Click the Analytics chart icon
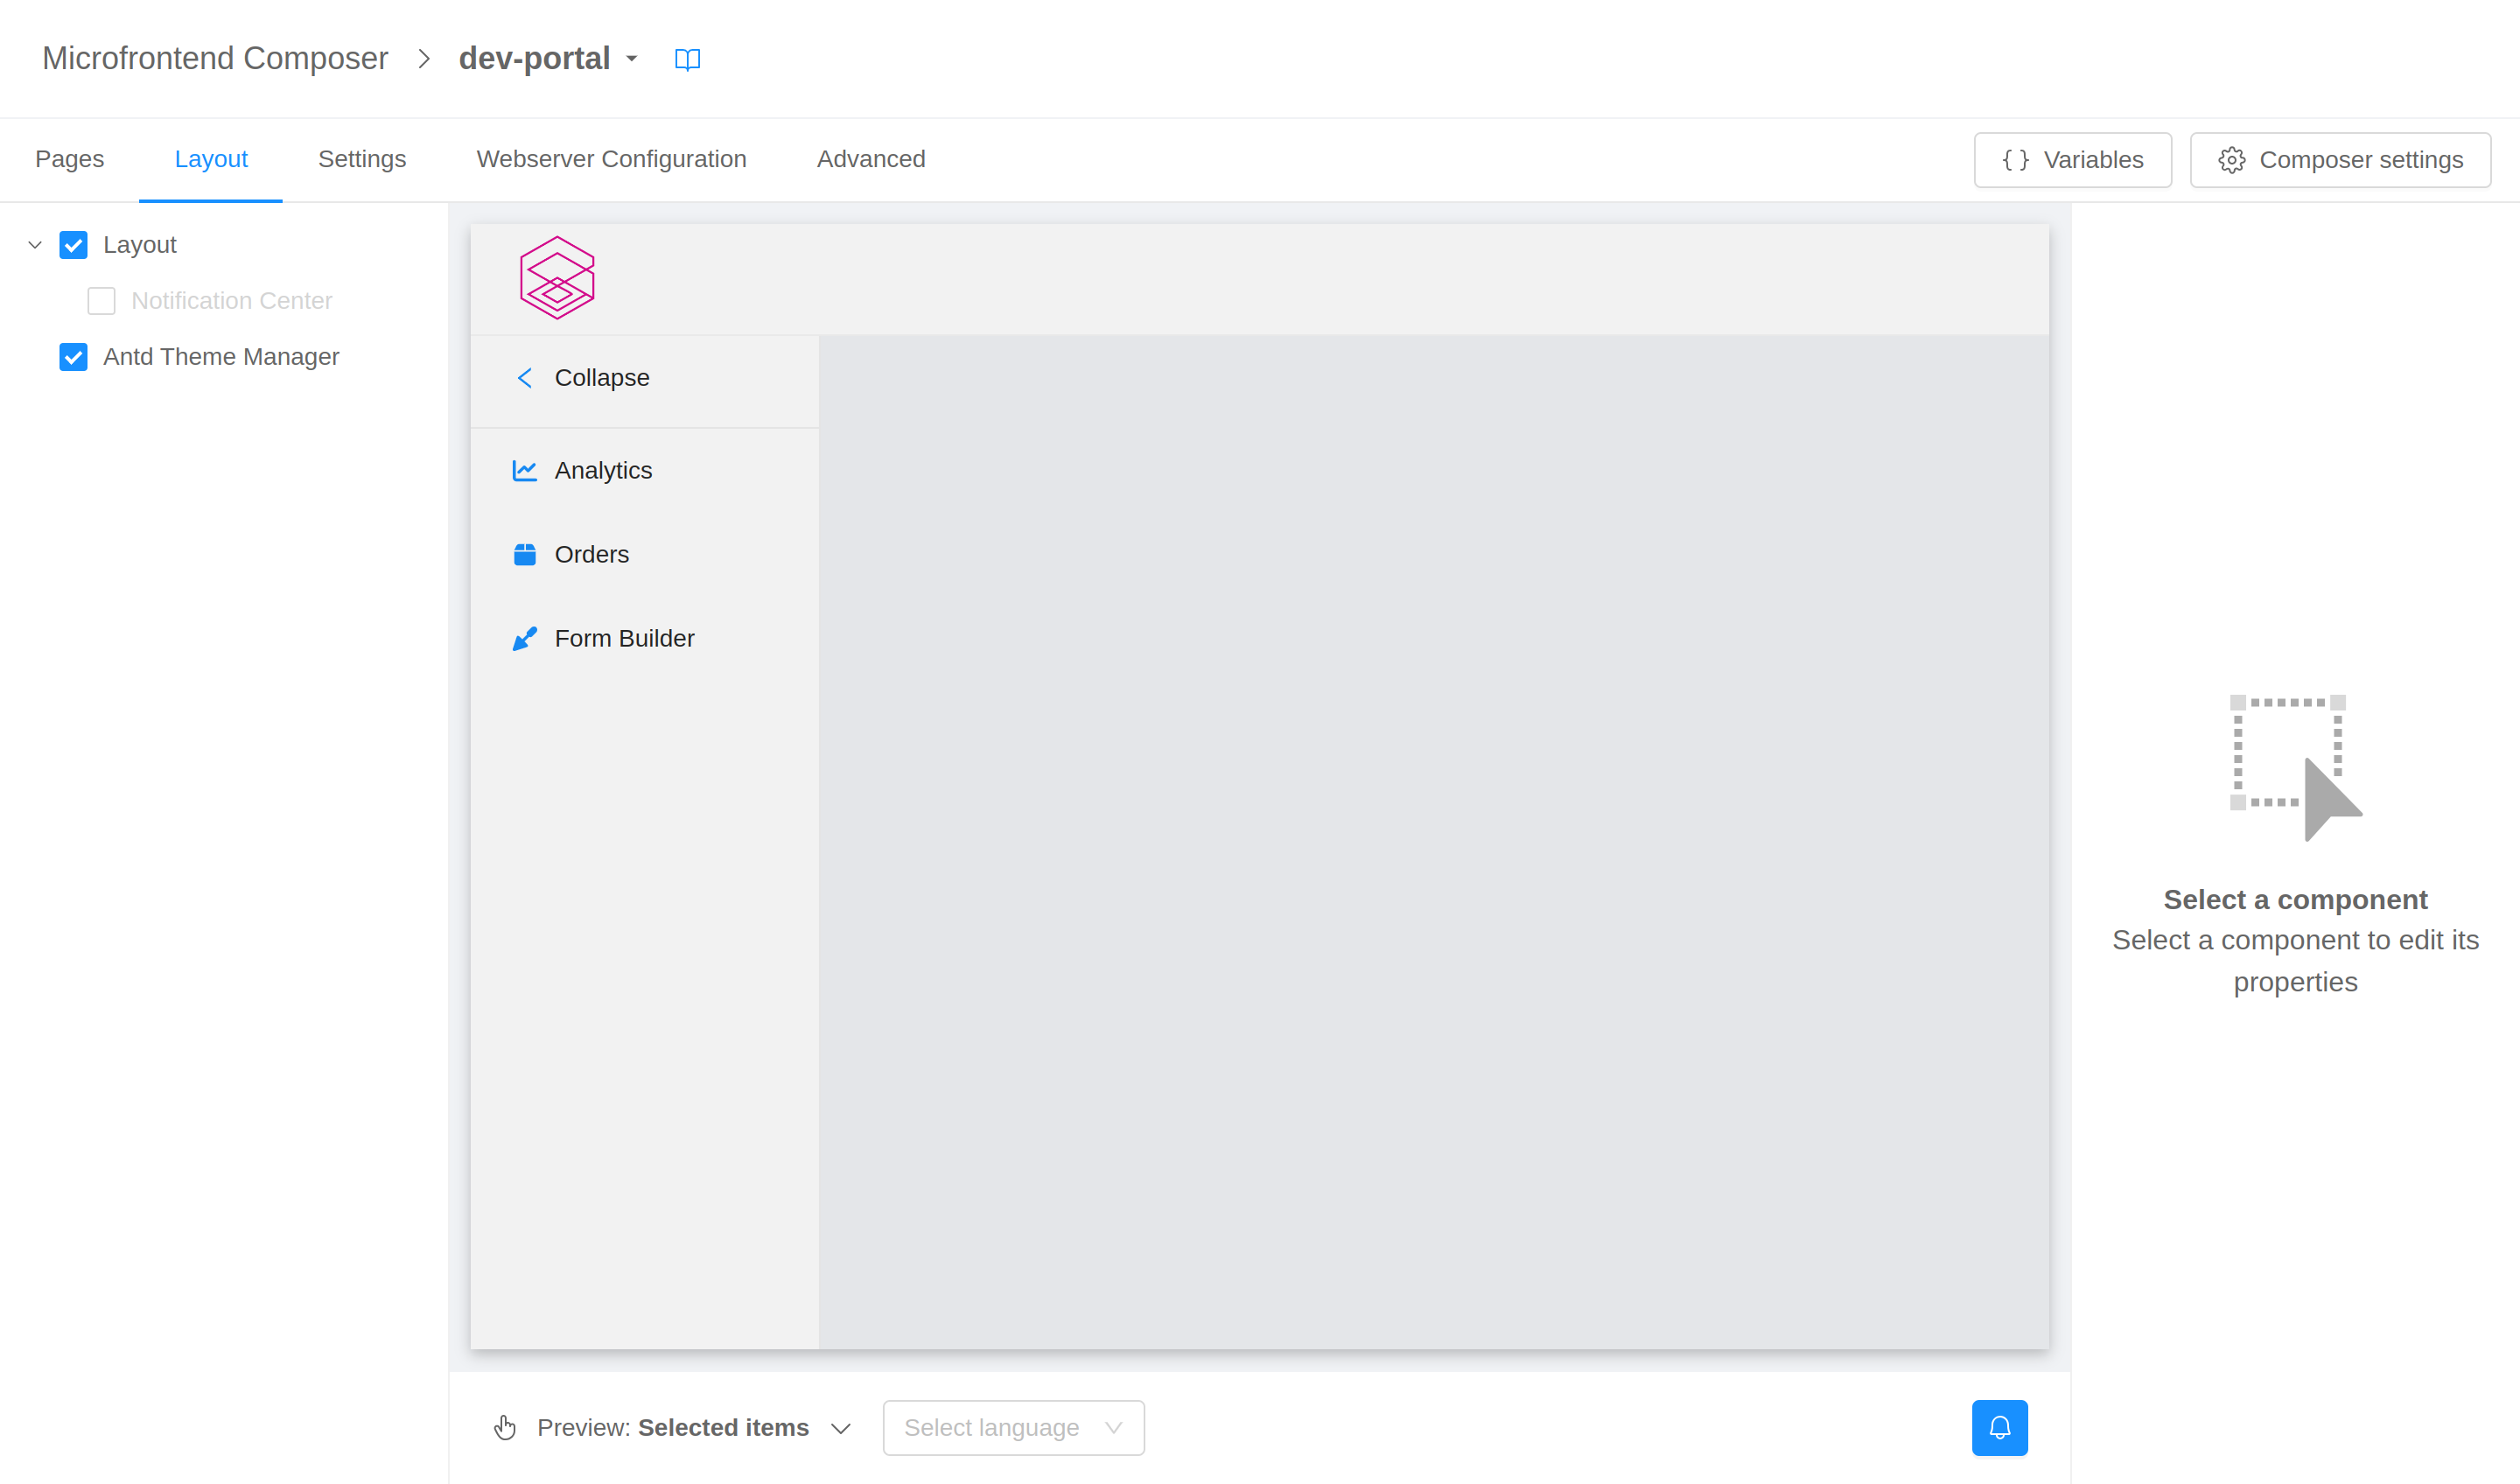 tap(524, 470)
